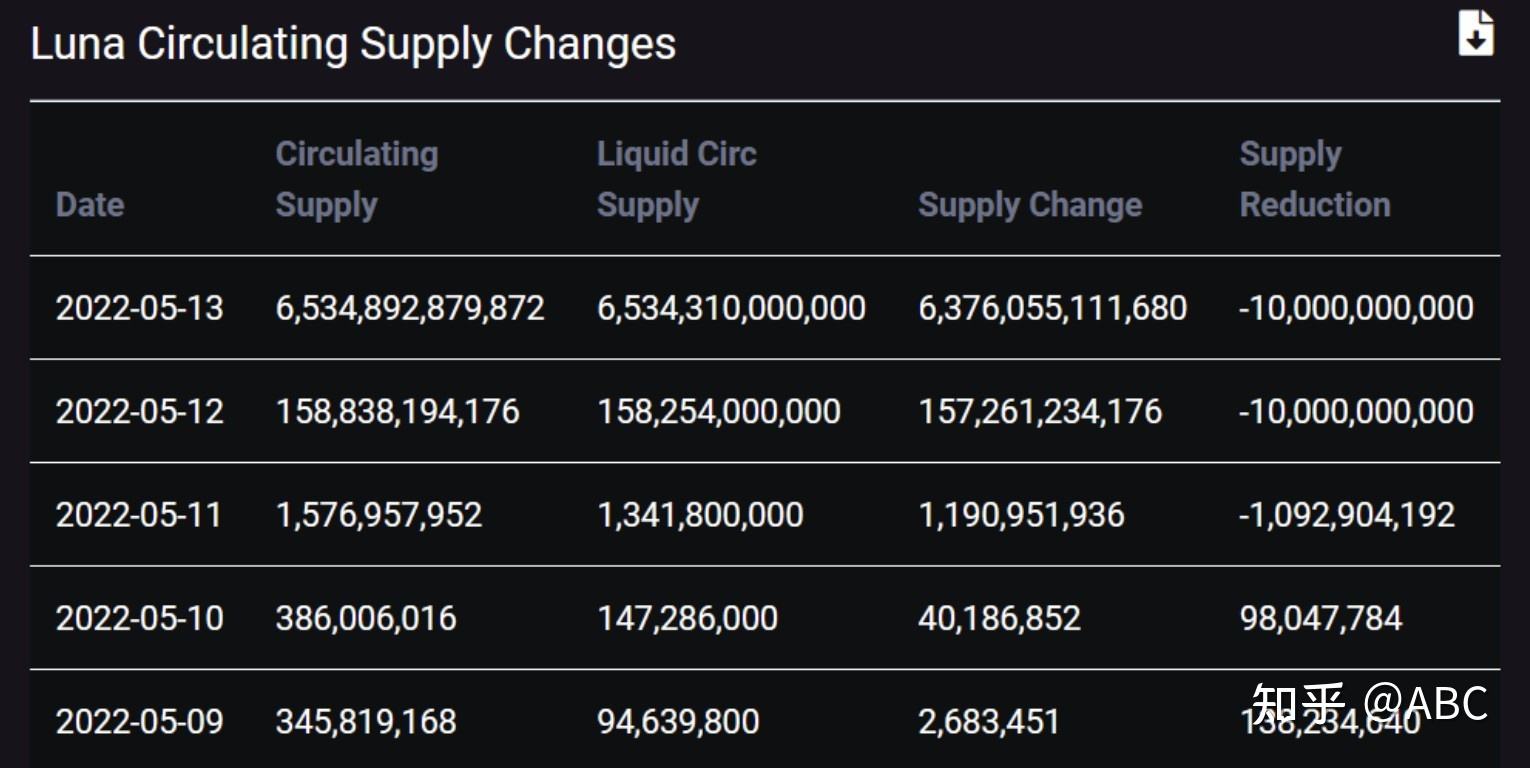Select the 2022-05-13 date cell
The height and width of the screenshot is (768, 1530).
(x=139, y=308)
